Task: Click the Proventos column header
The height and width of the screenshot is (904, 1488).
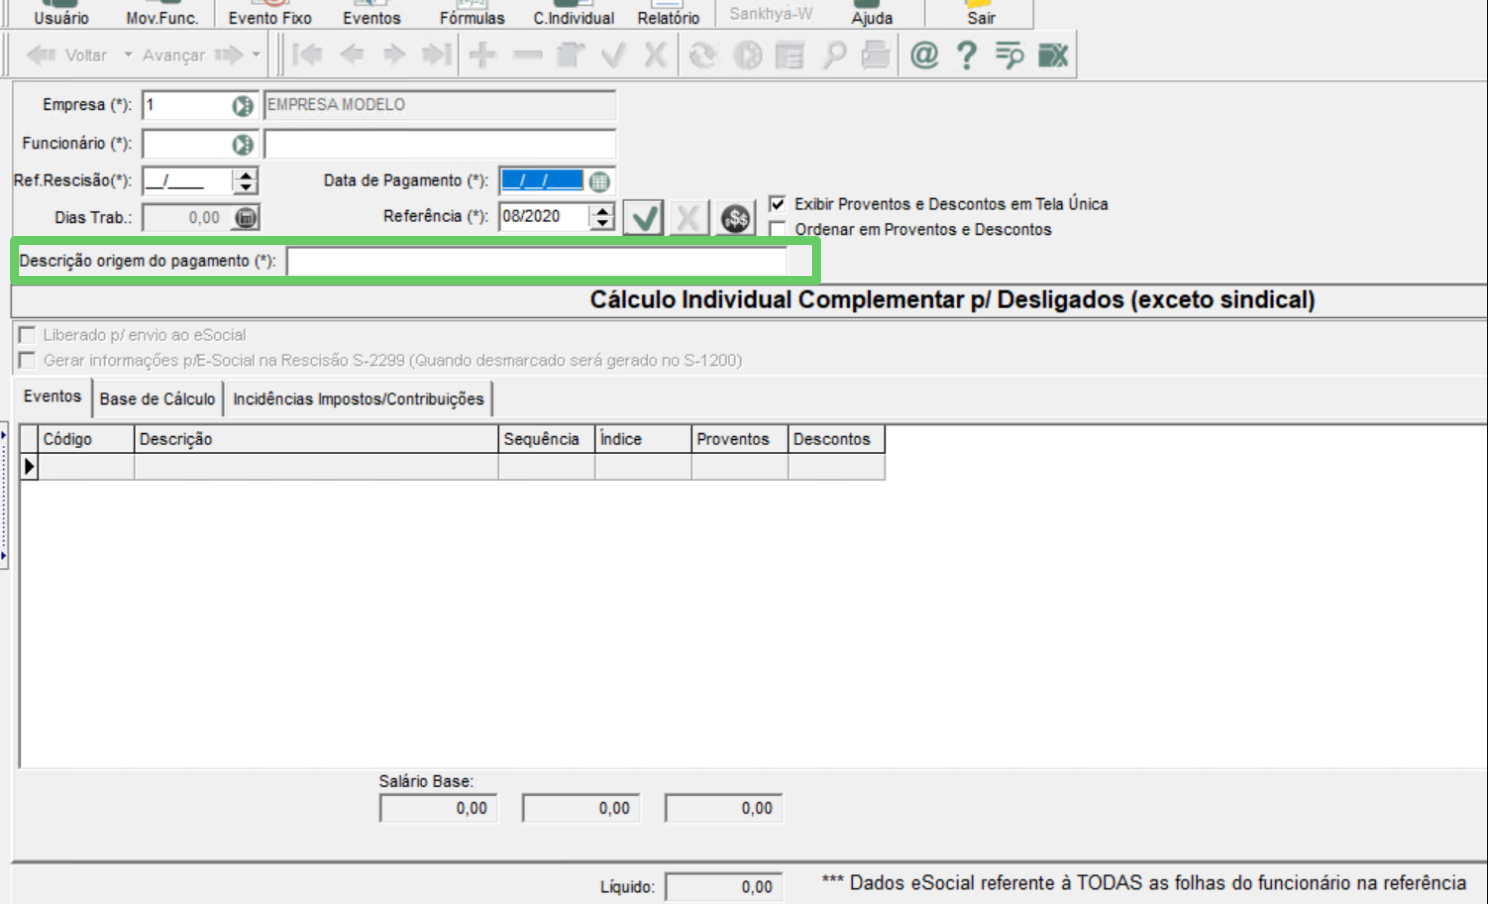Action: 739,439
